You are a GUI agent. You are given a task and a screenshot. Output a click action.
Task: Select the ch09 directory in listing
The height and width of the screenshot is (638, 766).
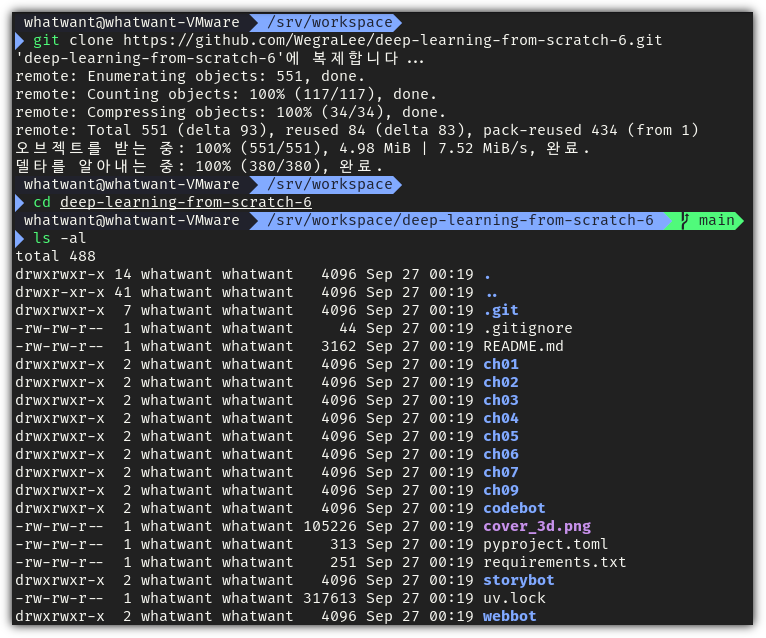point(501,490)
